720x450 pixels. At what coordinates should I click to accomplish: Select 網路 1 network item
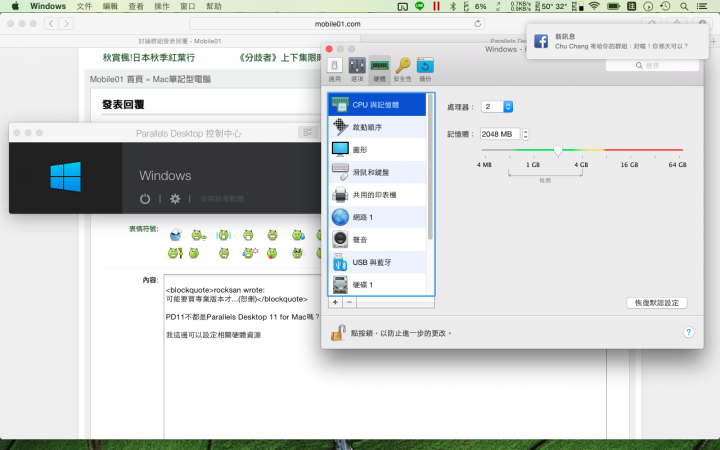[377, 217]
